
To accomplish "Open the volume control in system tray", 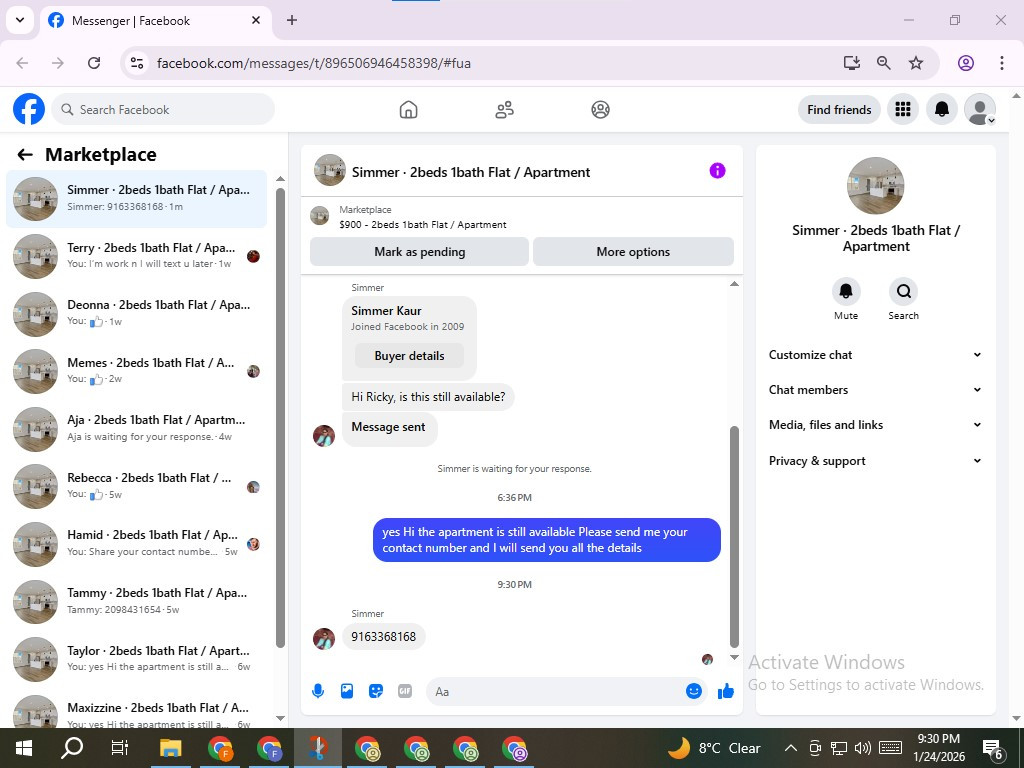I will (863, 748).
